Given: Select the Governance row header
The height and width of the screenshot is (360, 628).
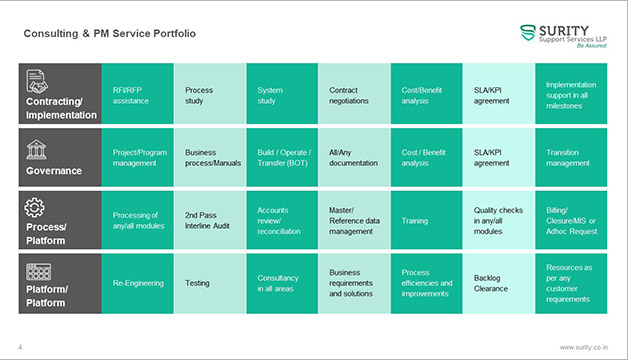Looking at the screenshot, I should (60, 157).
